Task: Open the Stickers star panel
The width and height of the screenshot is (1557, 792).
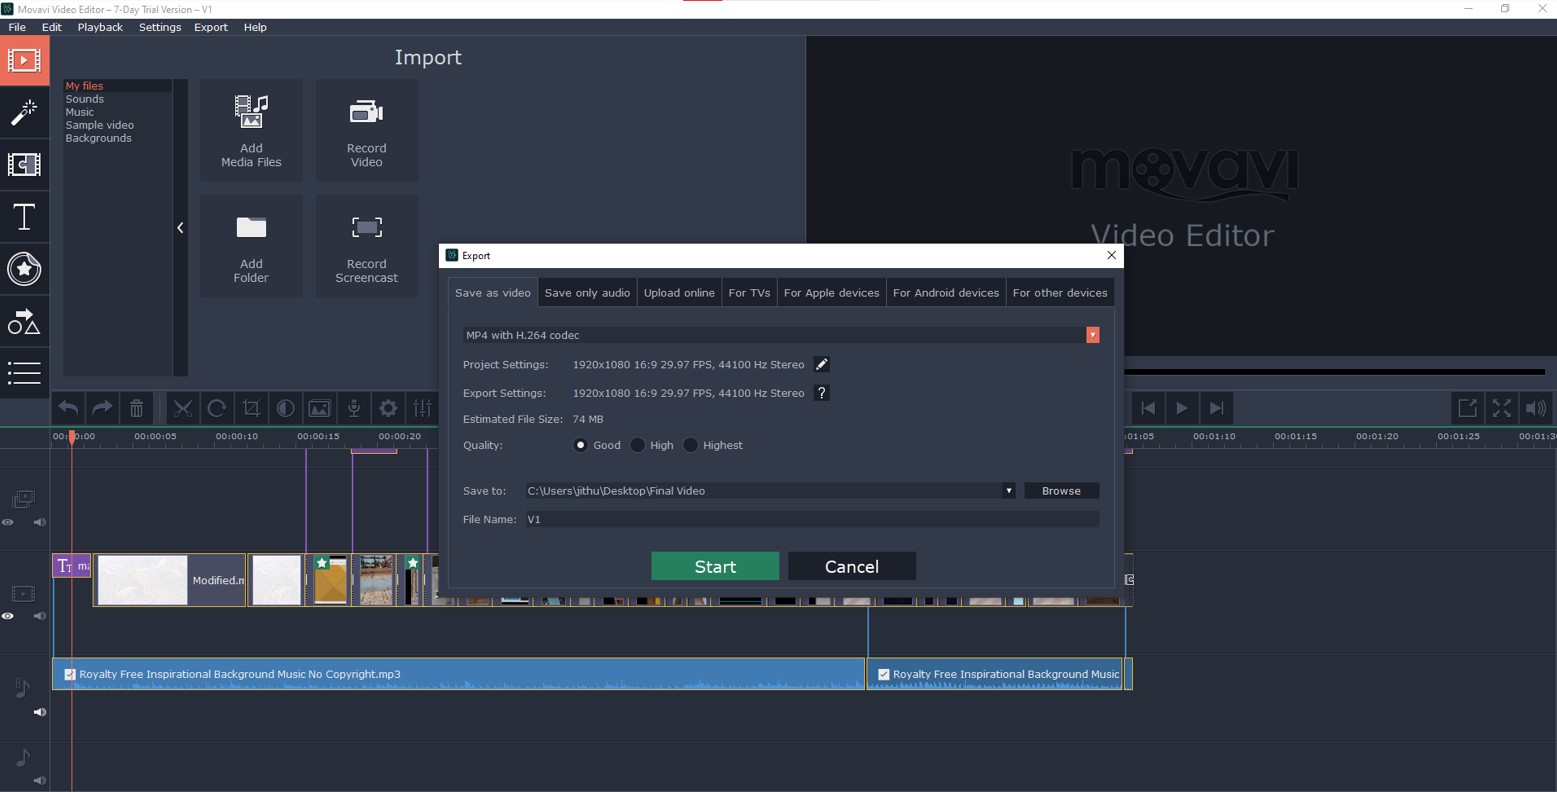Action: 24,269
